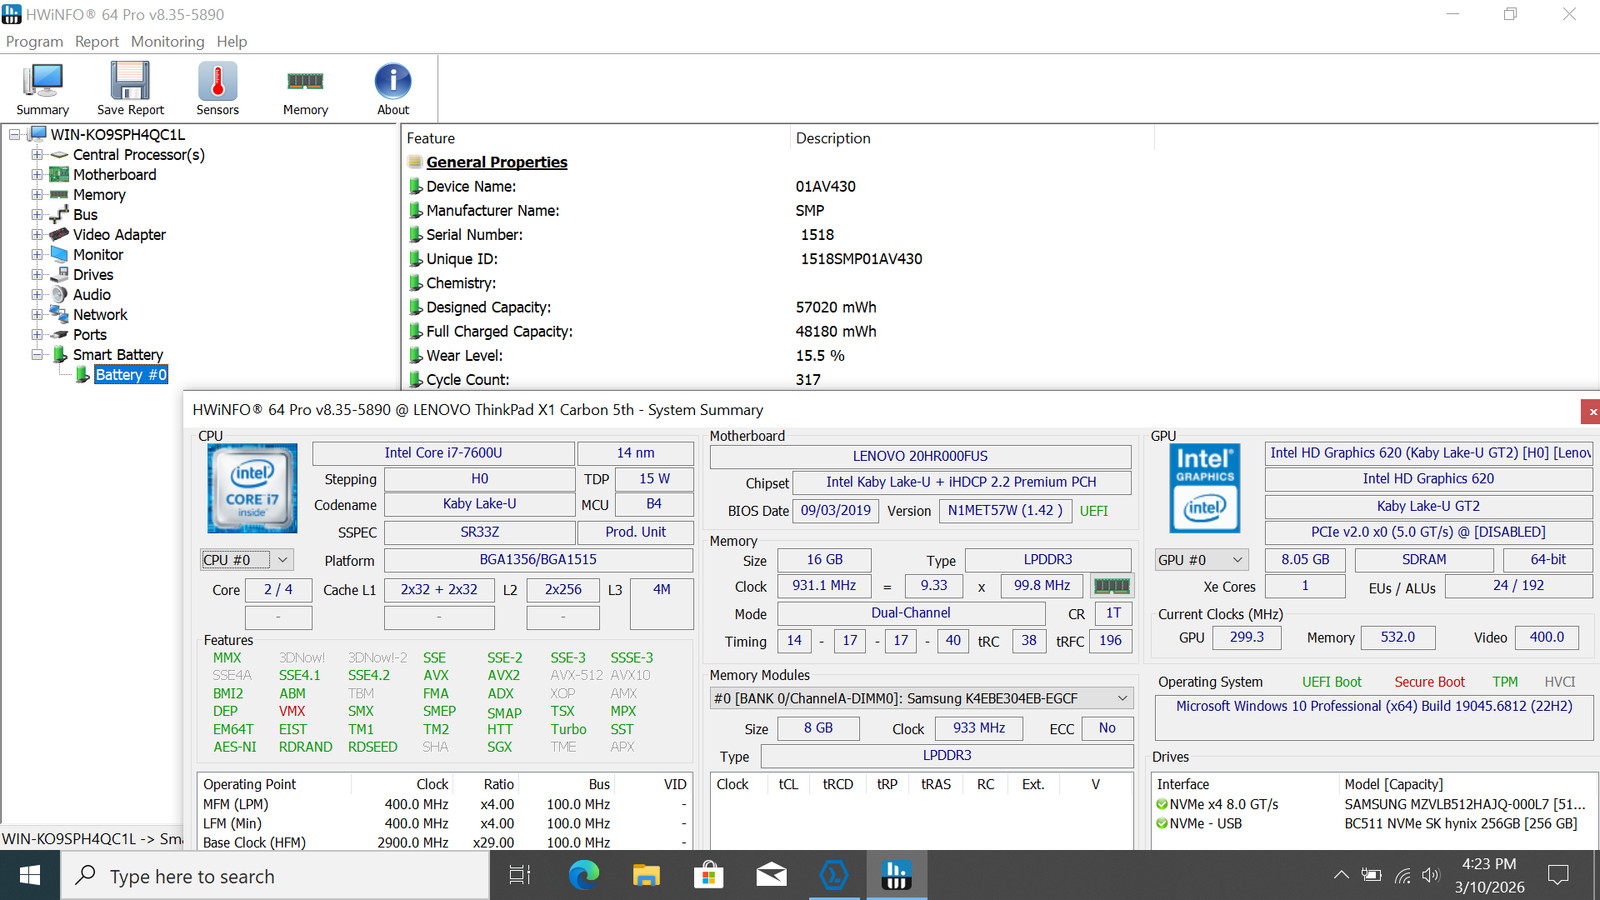Show hidden system tray icons
Screen dimensions: 1600x900
[1341, 876]
